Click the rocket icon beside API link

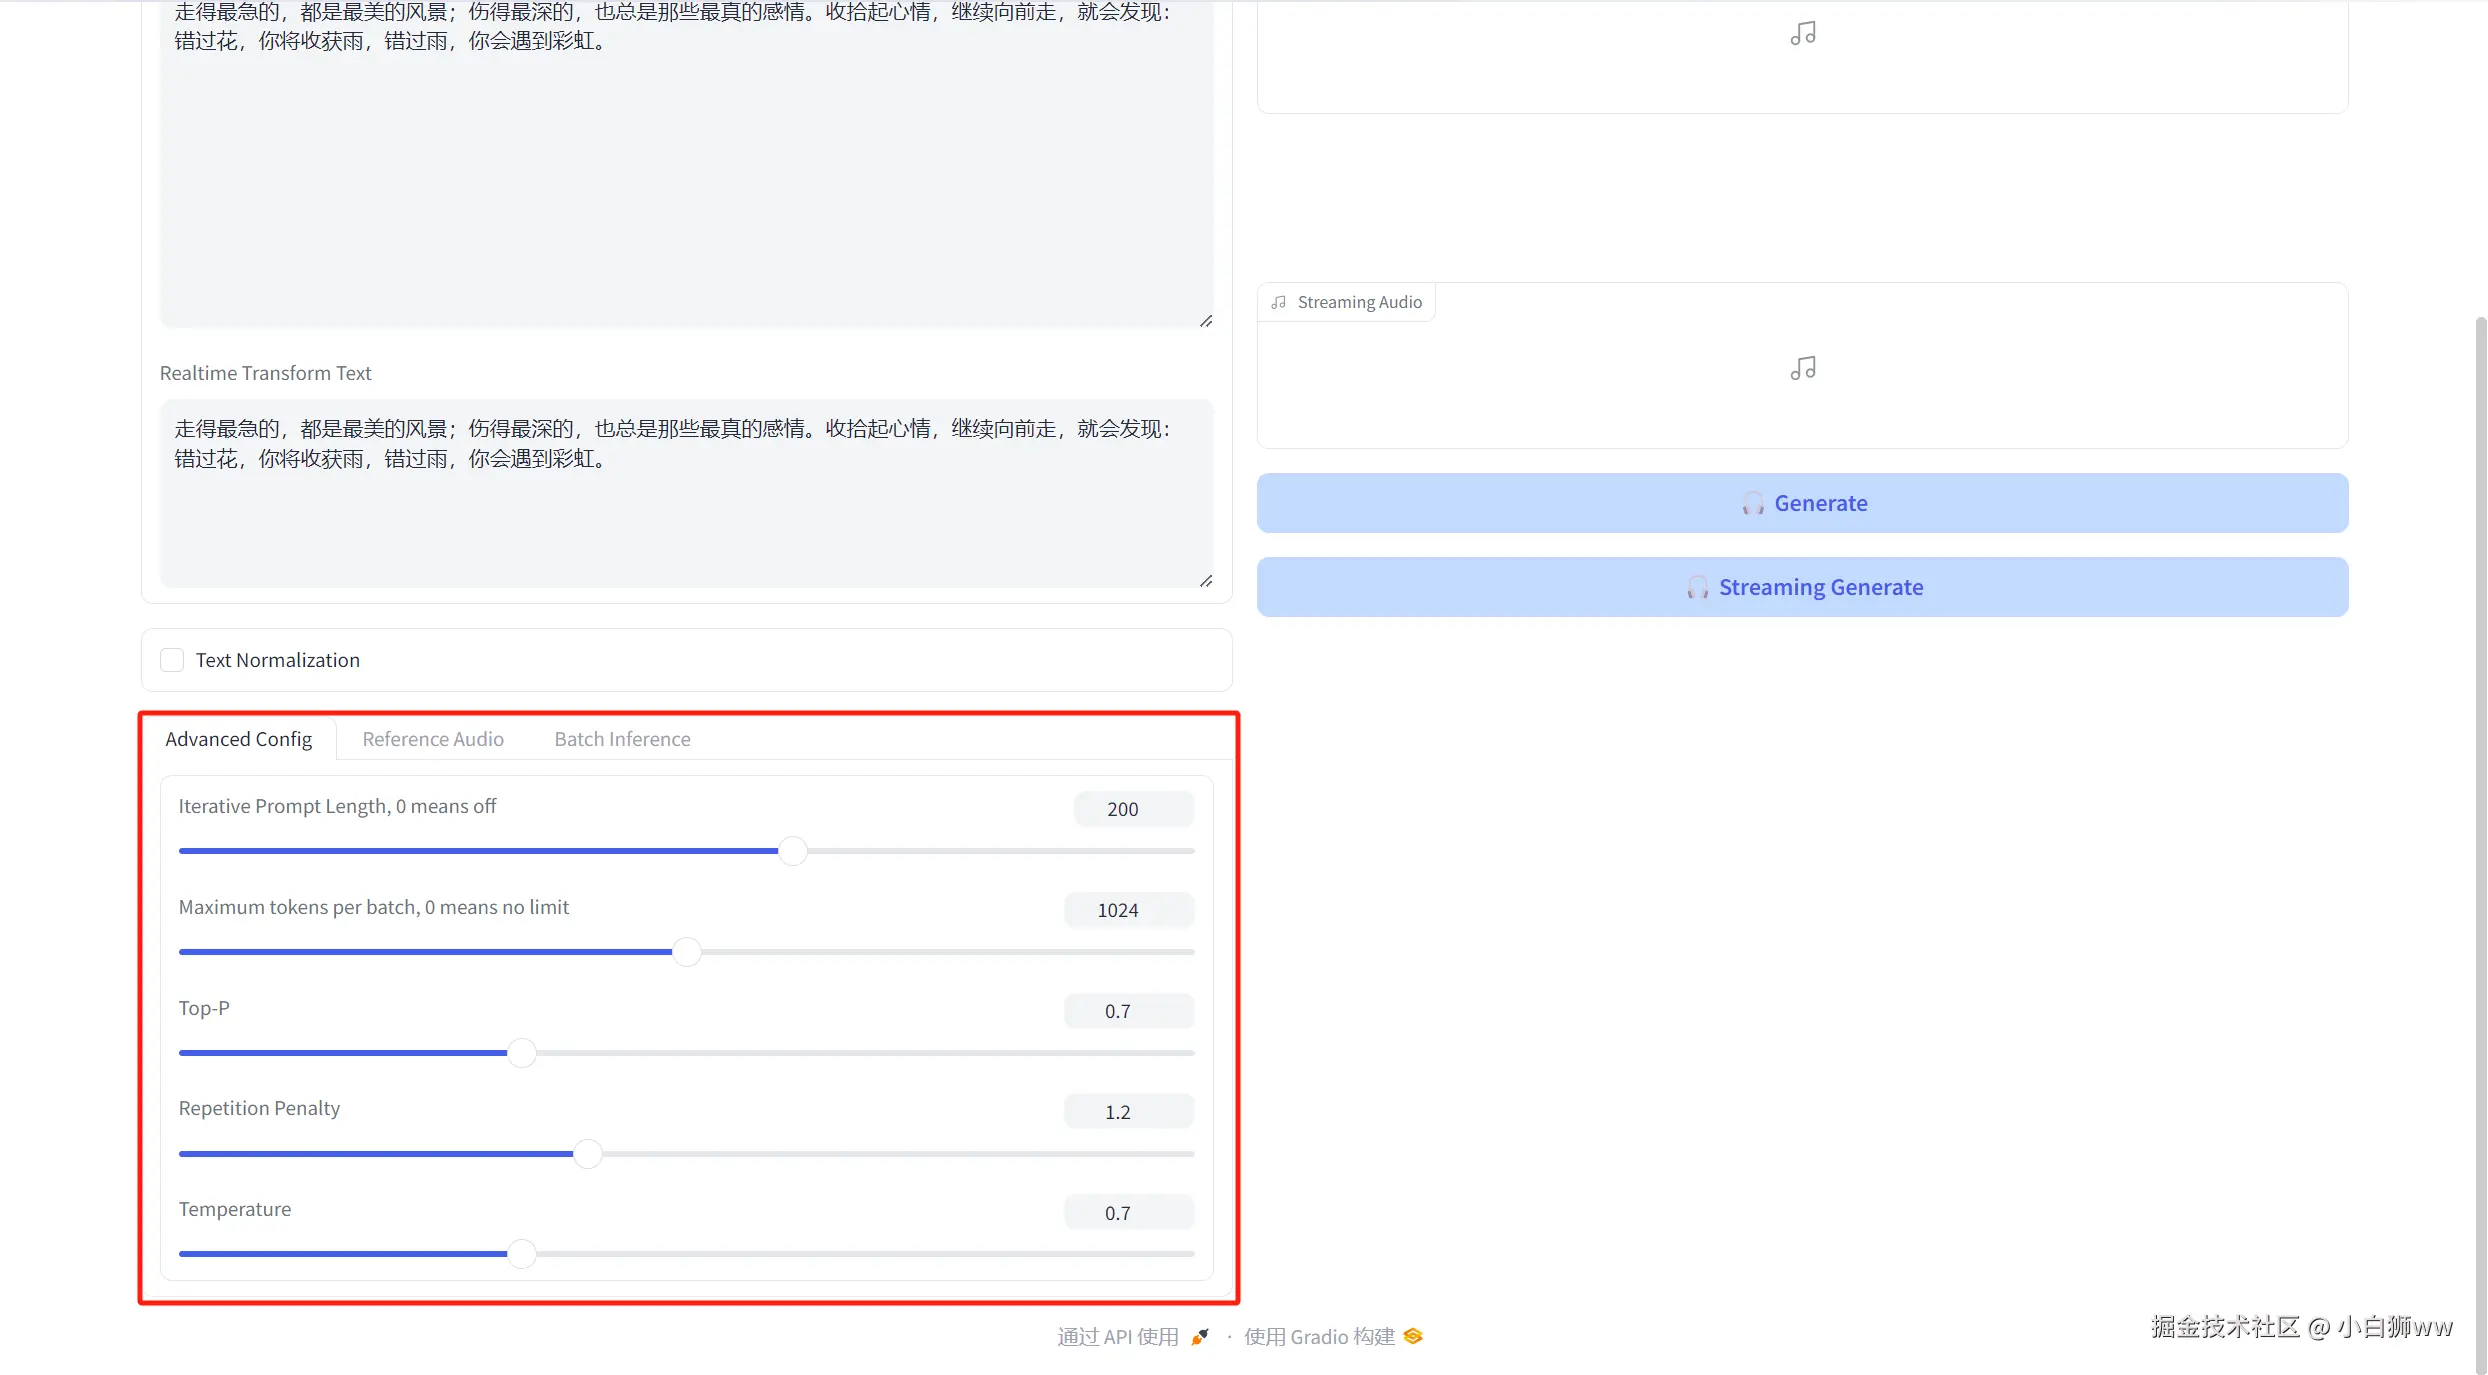1200,1337
